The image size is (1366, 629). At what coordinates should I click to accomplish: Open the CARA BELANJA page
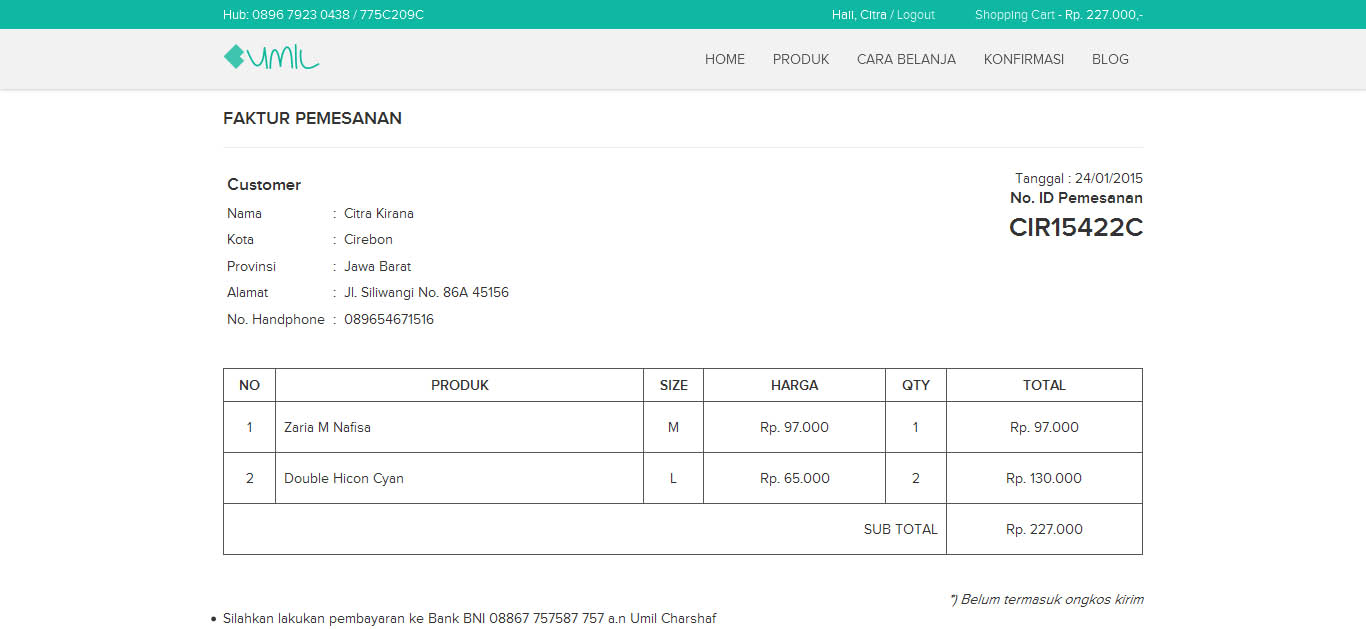906,59
